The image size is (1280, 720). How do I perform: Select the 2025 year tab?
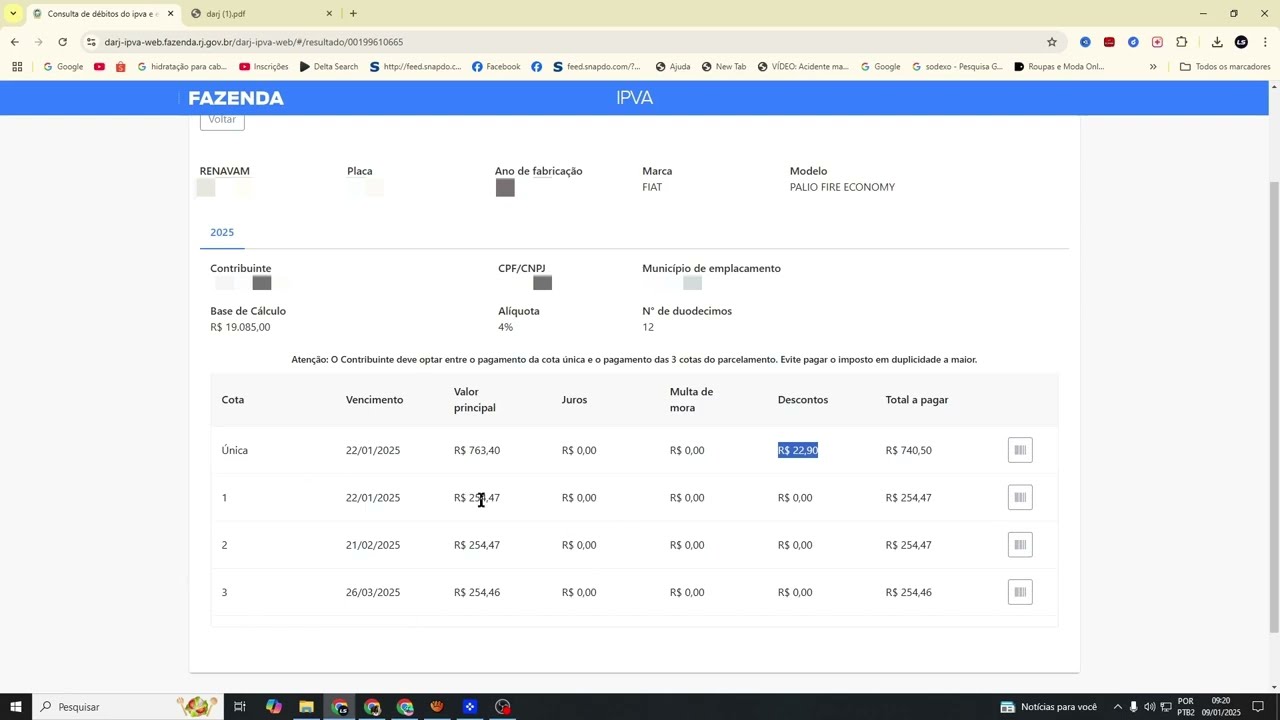coord(222,232)
